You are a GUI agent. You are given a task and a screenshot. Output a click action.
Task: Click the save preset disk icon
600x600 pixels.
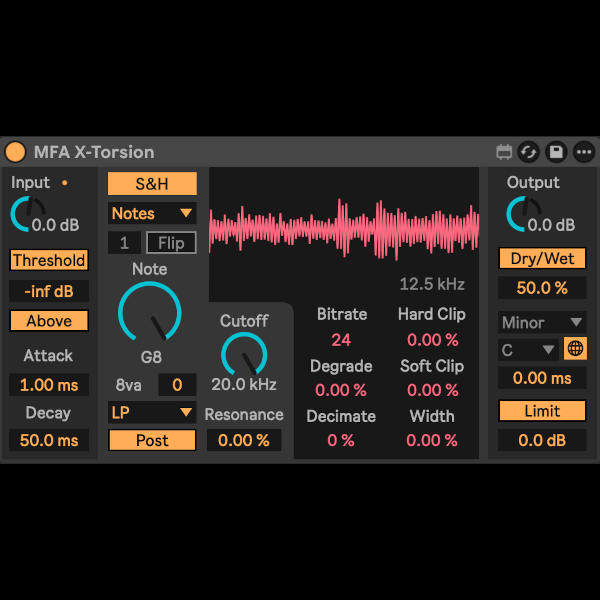pyautogui.click(x=556, y=152)
